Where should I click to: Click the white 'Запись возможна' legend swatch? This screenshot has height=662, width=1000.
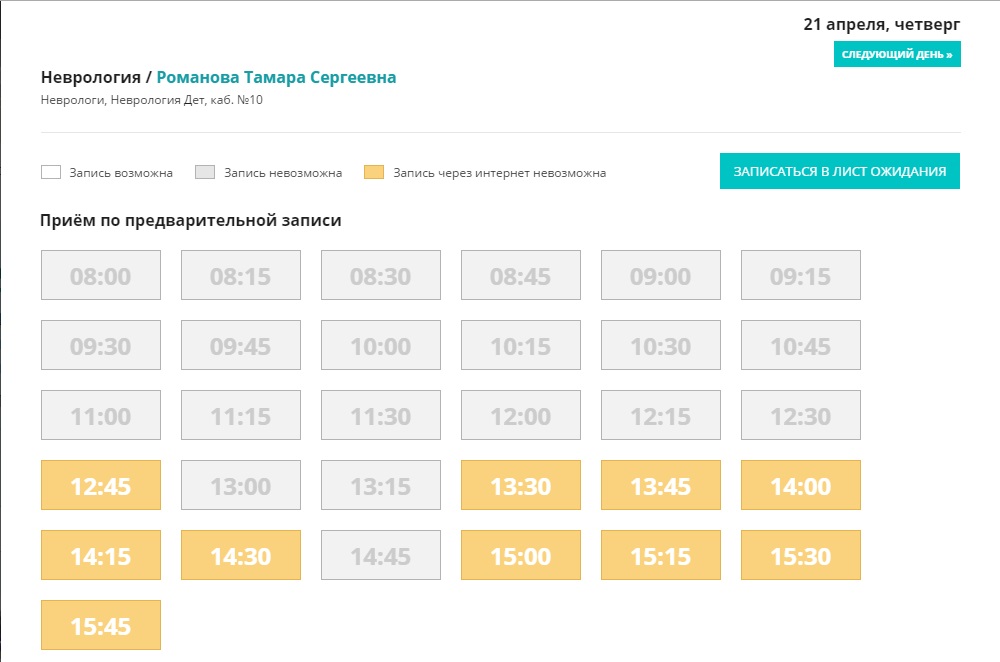(x=51, y=172)
